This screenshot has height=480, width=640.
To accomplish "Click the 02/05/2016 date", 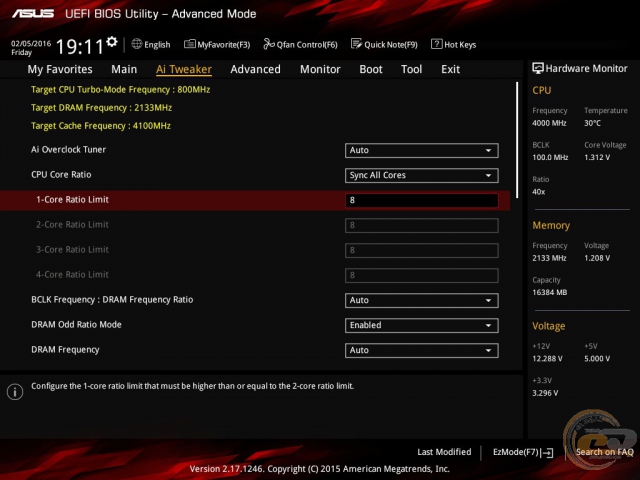I will coord(31,43).
